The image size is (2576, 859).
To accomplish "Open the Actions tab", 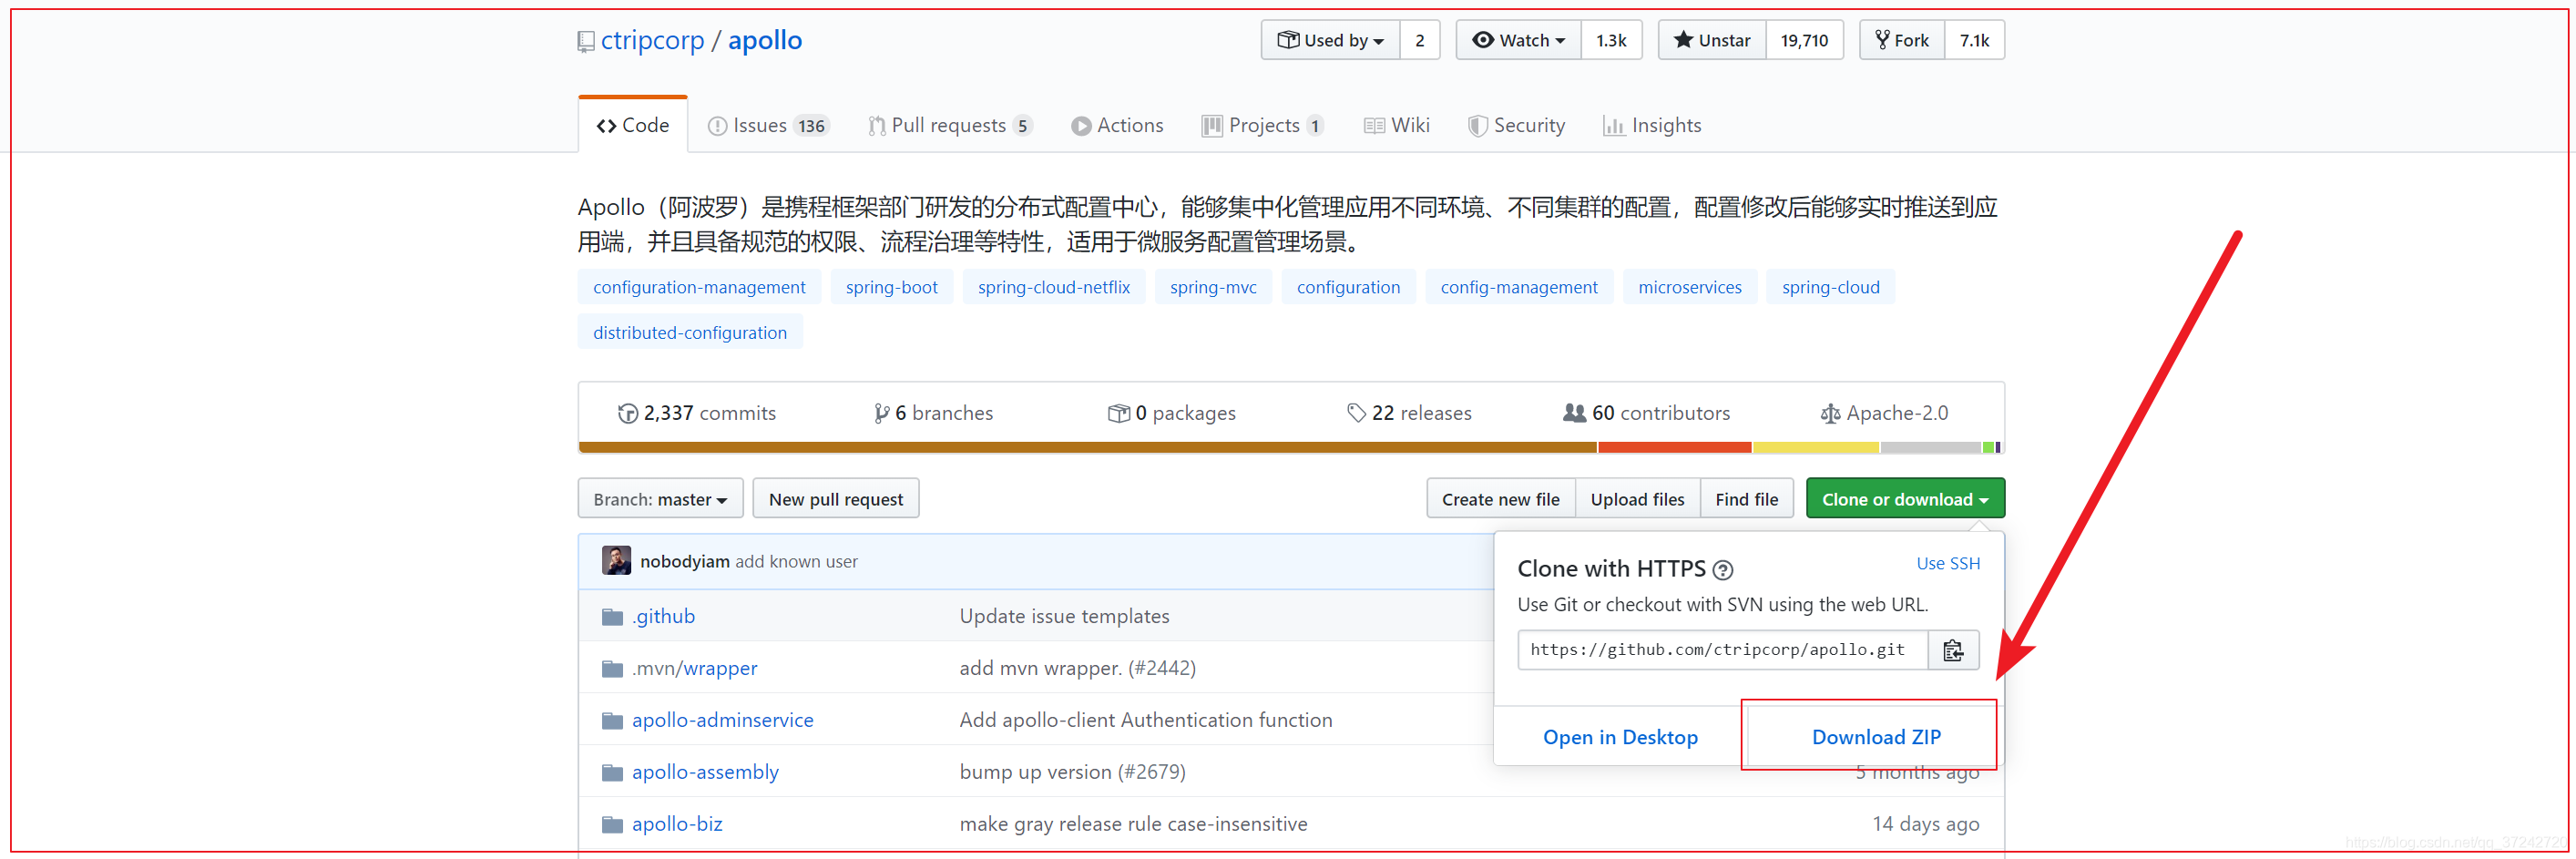I will [1117, 125].
